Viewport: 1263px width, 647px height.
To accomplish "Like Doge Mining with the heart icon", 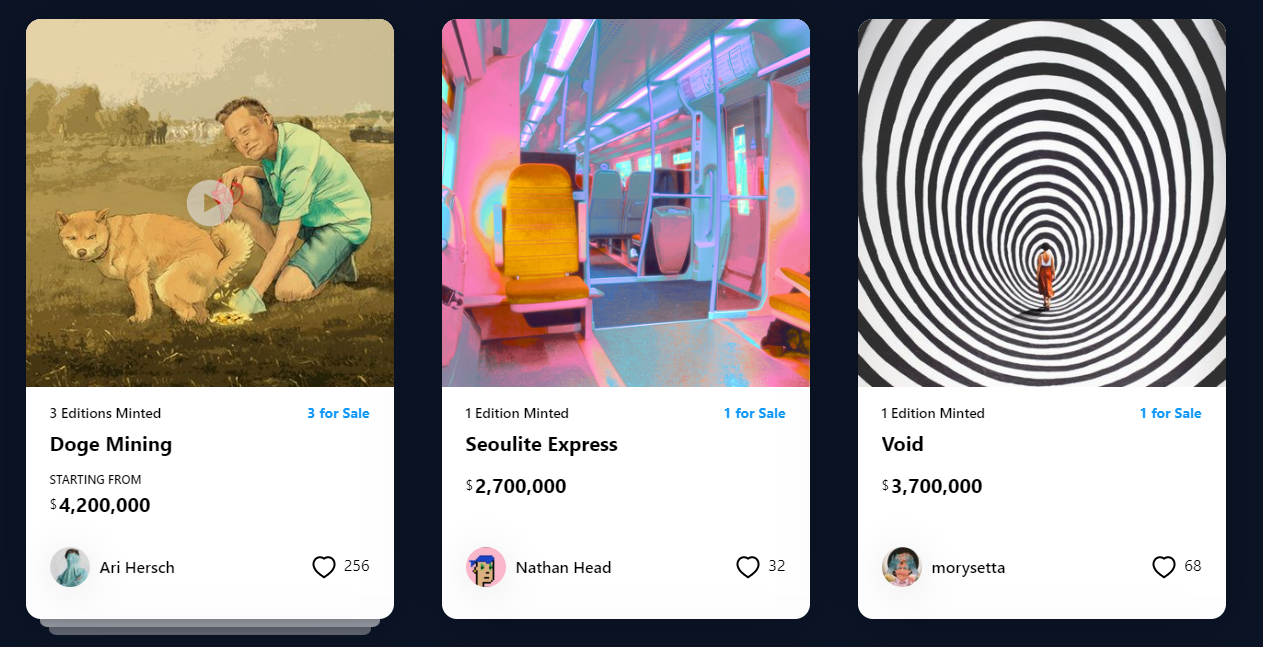I will [324, 567].
